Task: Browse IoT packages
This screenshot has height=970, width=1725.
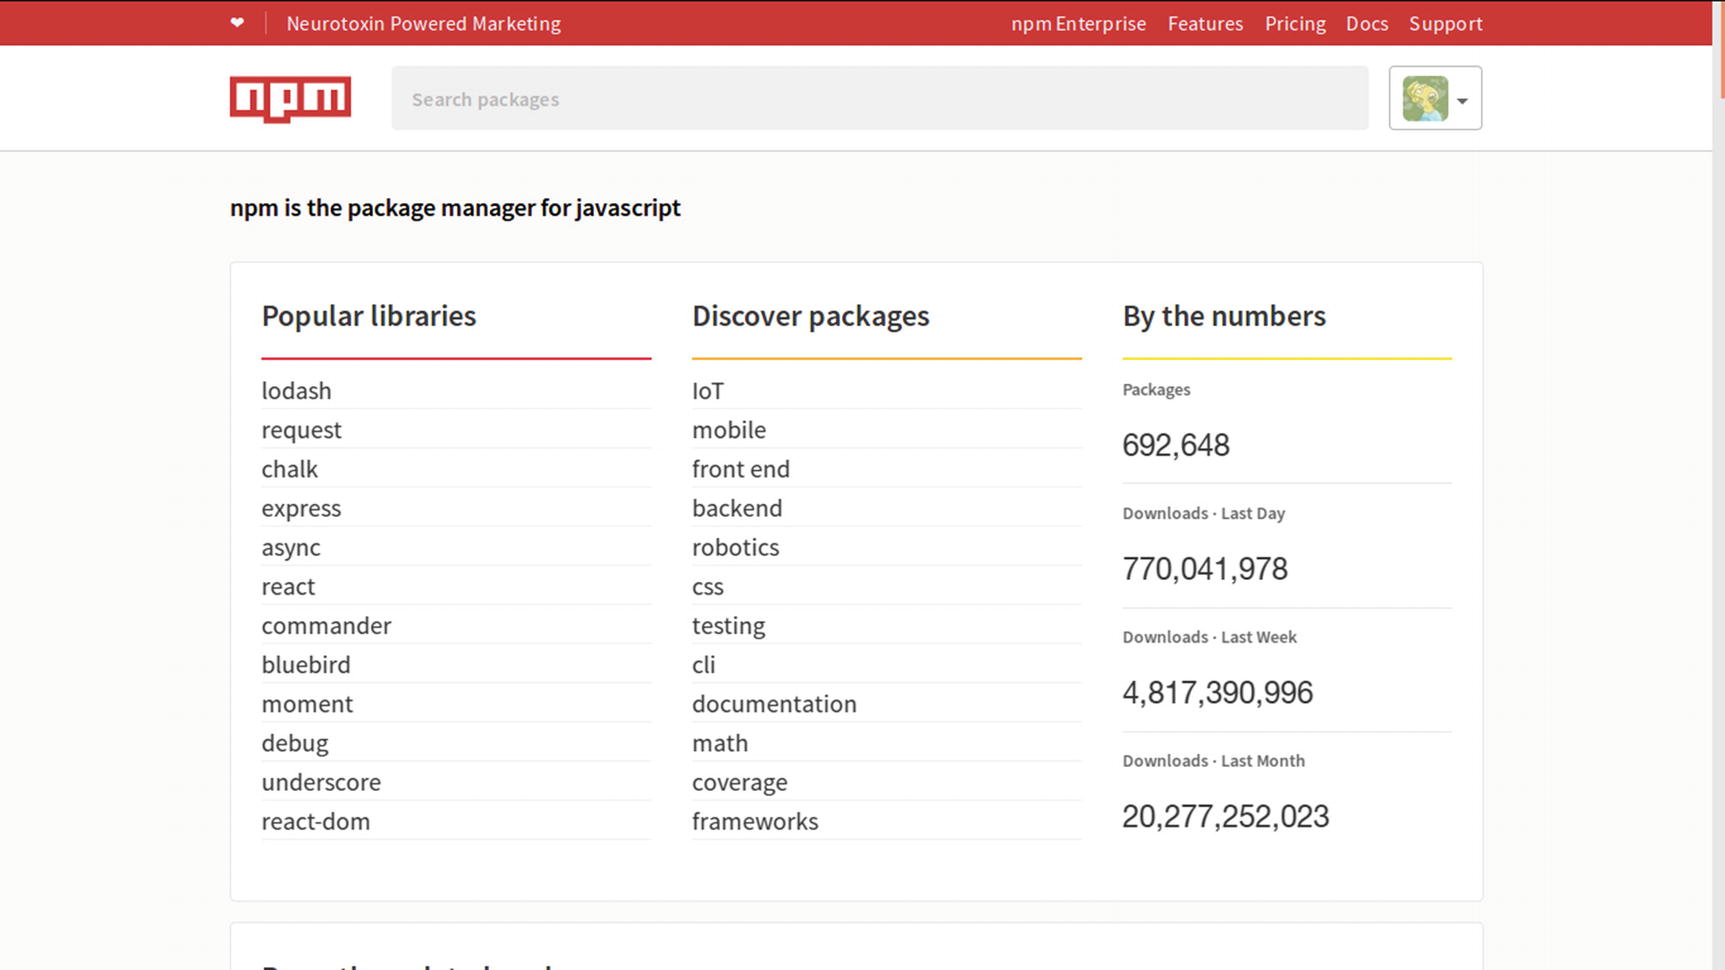Action: click(708, 391)
